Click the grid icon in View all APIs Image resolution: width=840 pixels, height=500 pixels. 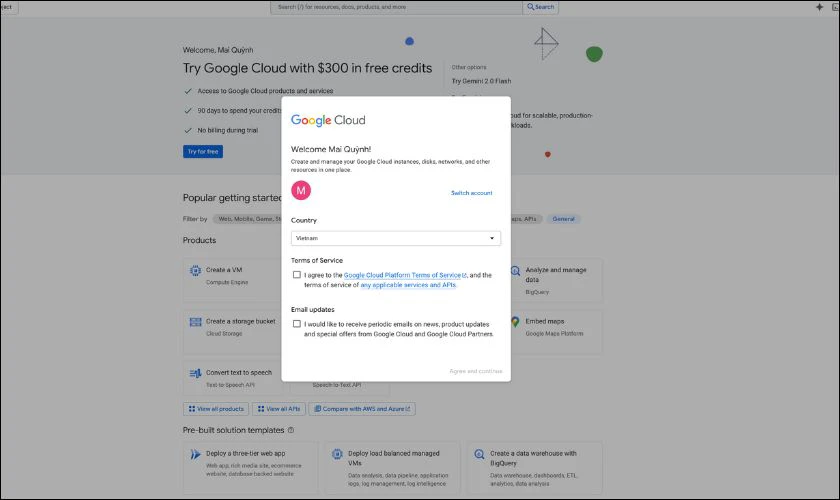261,409
